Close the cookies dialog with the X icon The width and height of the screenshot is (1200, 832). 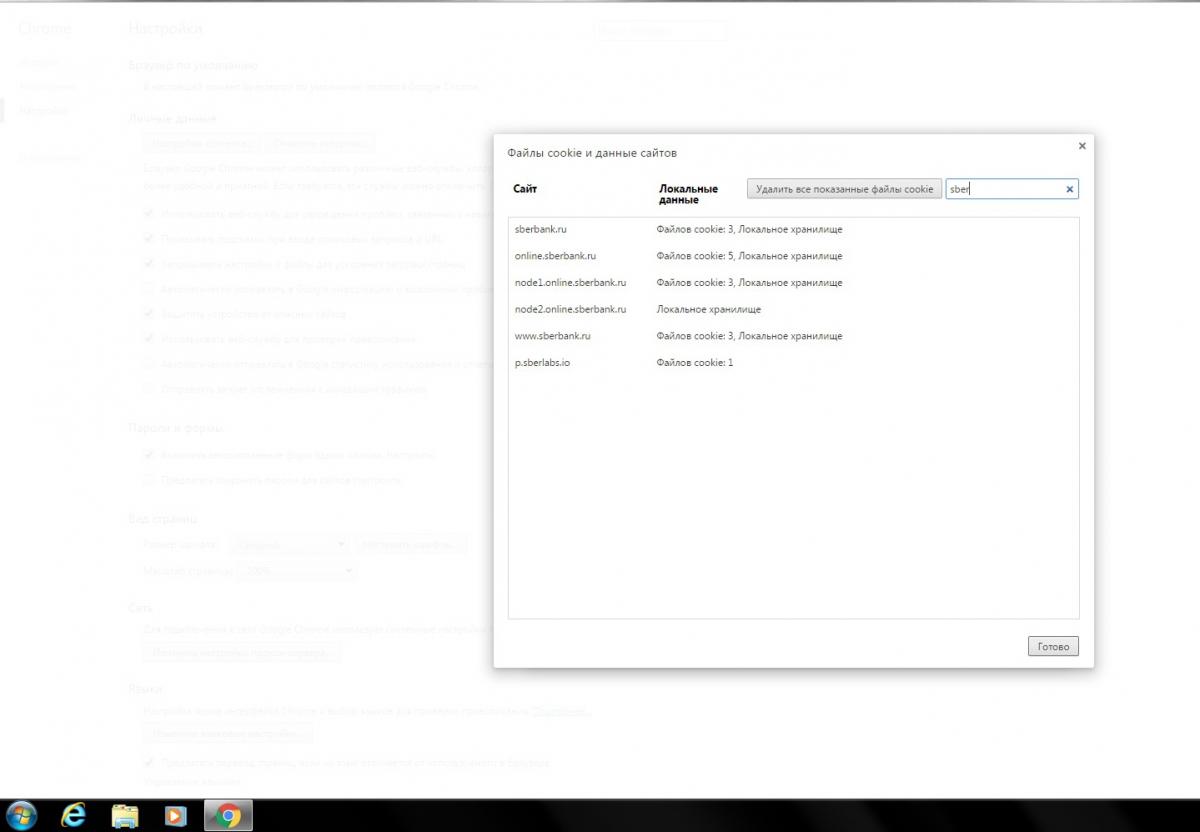(x=1082, y=146)
